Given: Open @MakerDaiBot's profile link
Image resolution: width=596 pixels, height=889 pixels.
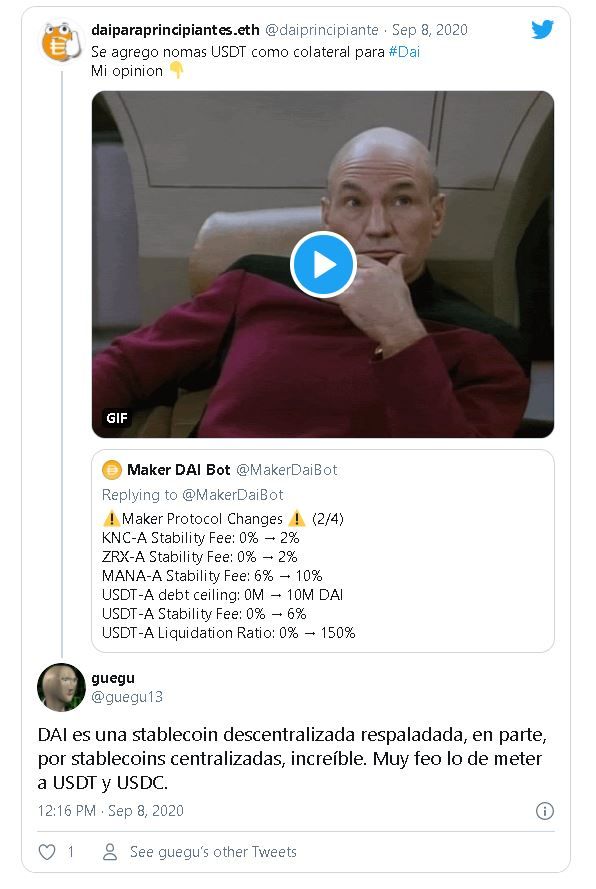Looking at the screenshot, I should (290, 469).
